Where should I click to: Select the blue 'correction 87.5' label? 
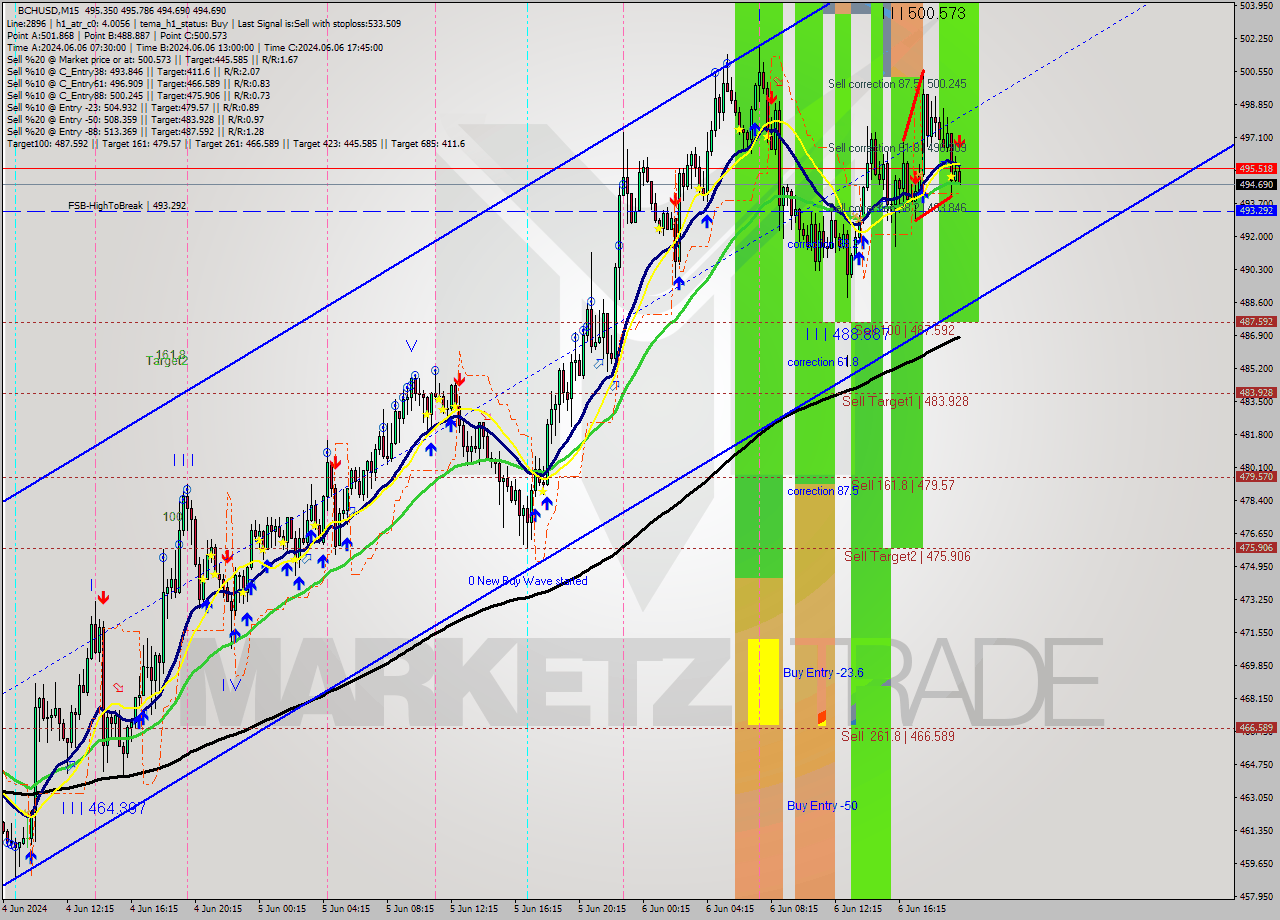822,491
